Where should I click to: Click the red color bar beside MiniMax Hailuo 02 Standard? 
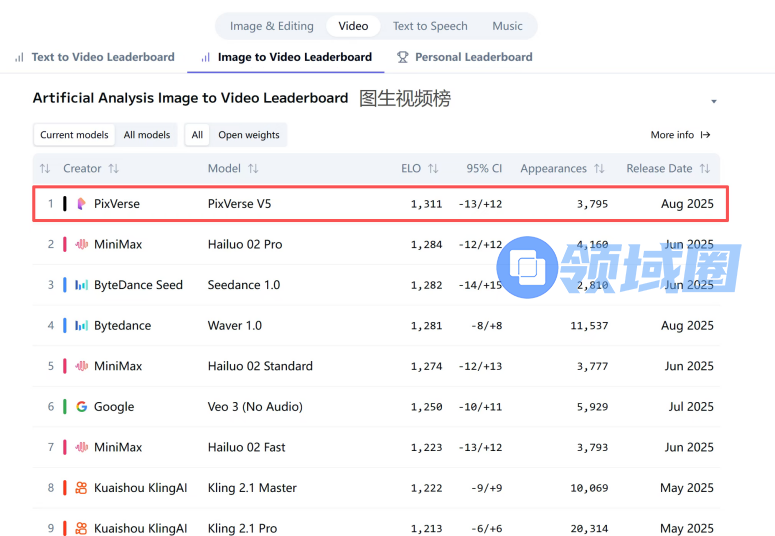66,366
